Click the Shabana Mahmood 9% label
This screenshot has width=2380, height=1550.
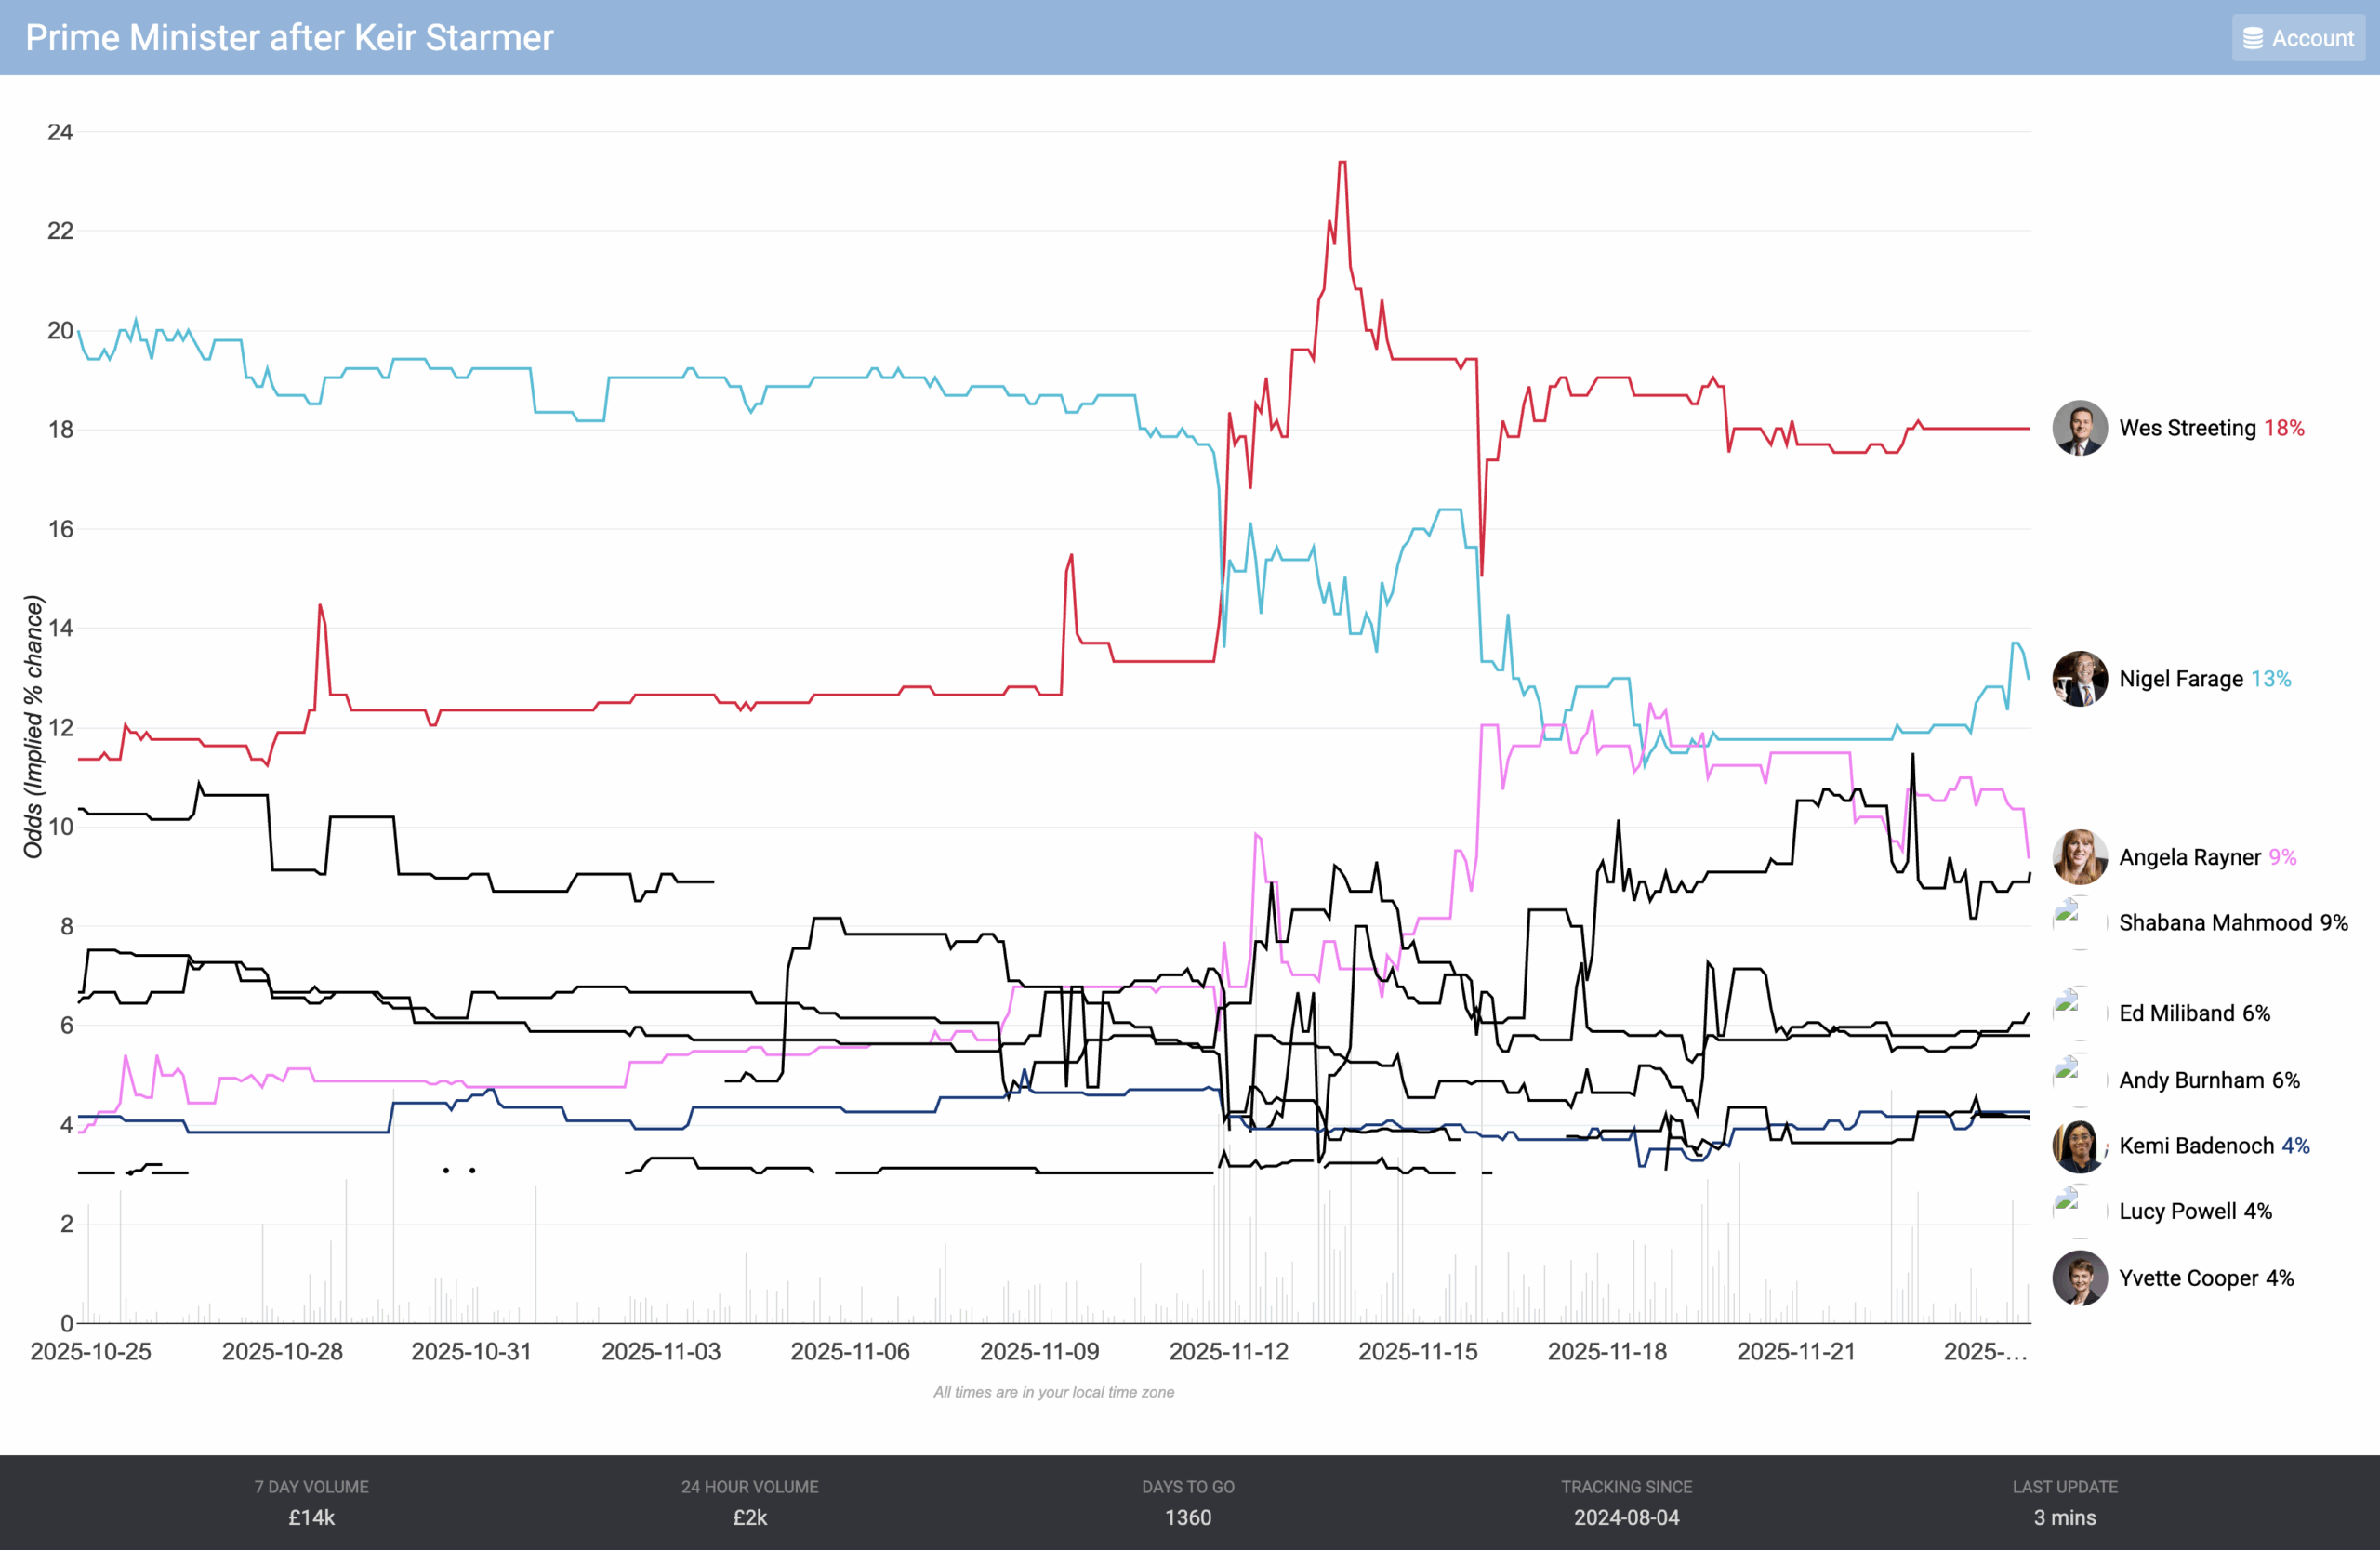[x=2232, y=922]
